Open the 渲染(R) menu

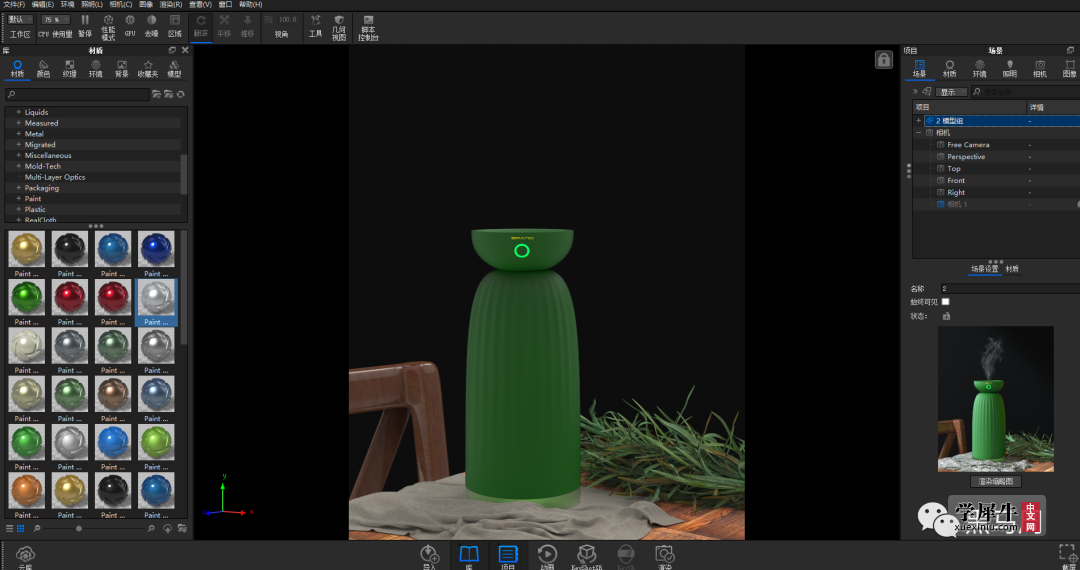click(171, 4)
